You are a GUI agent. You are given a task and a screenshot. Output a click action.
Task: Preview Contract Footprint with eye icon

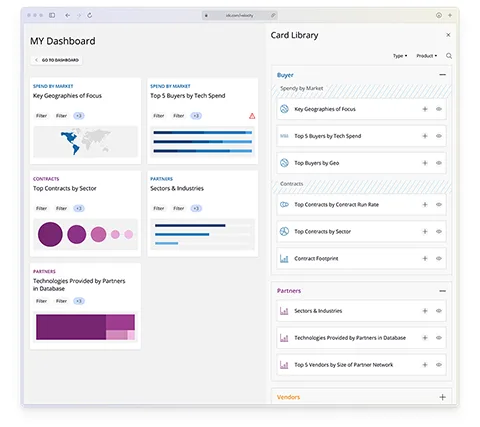pos(439,258)
